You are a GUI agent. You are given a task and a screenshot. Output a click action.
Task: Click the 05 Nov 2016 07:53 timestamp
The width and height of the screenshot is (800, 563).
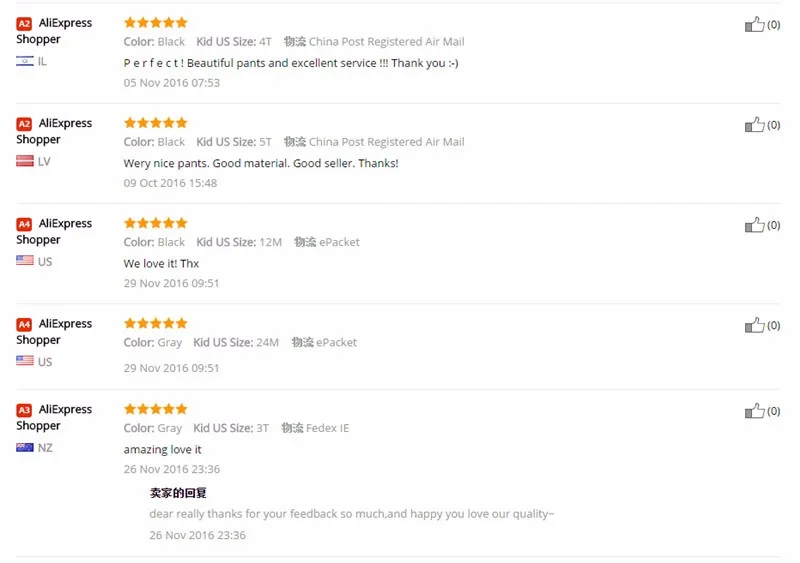click(171, 83)
